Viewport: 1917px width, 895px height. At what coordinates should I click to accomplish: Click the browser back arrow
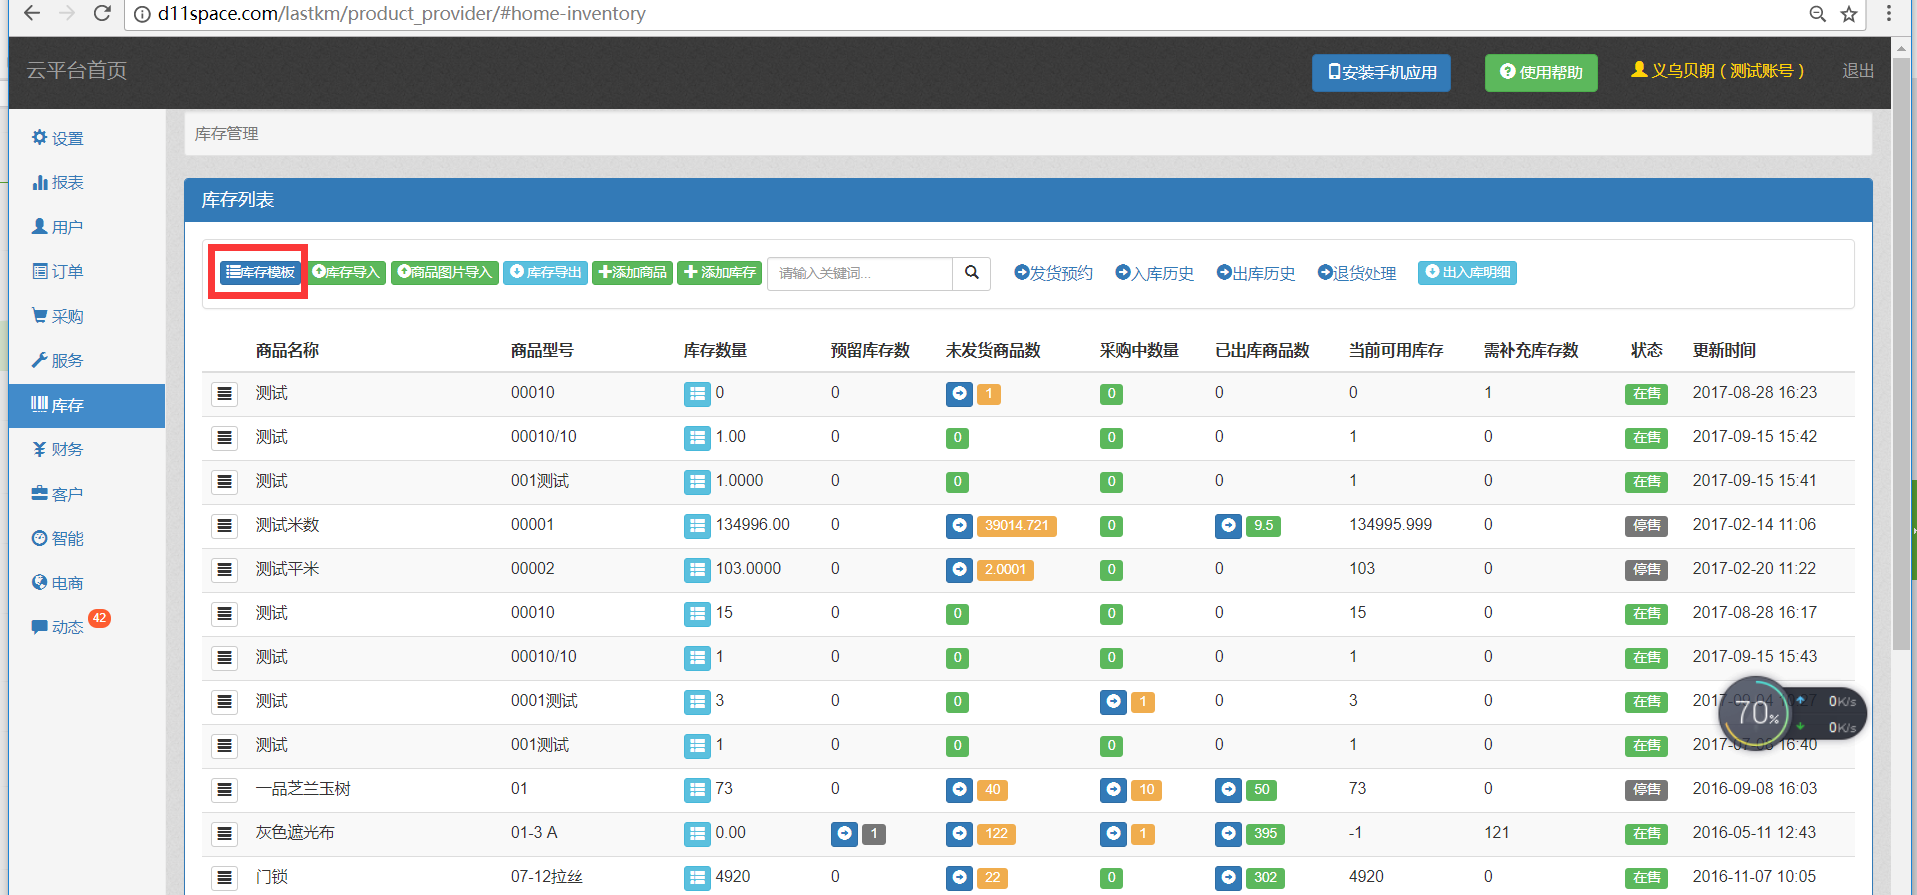[x=32, y=13]
